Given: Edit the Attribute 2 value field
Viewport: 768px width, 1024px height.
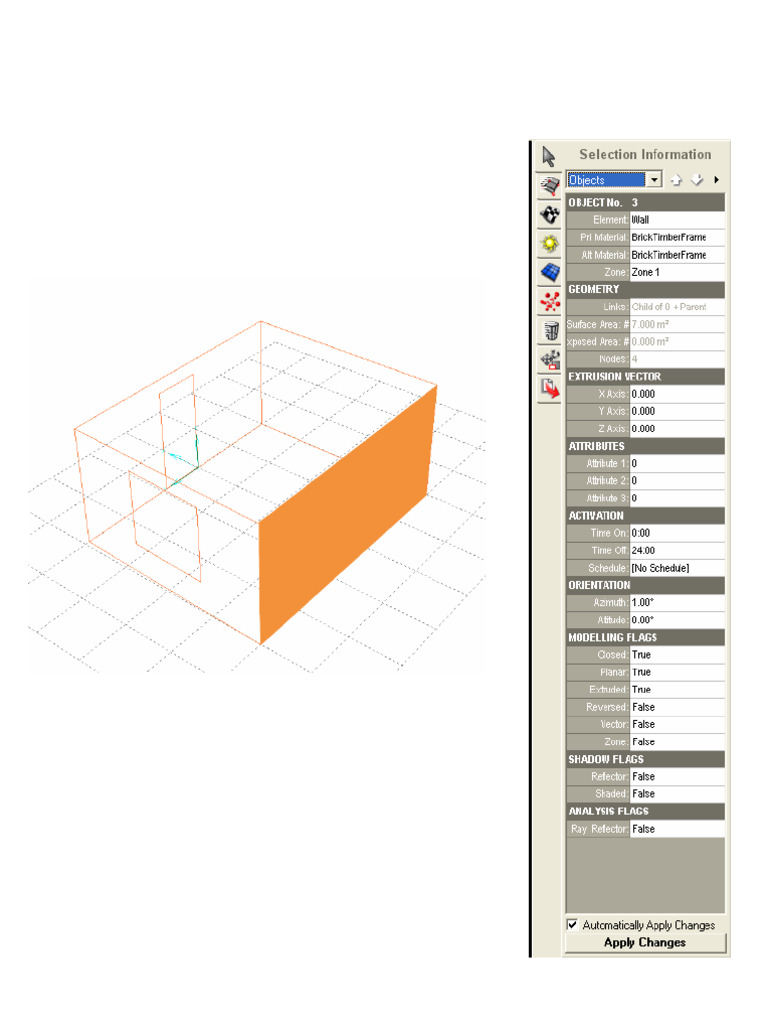Looking at the screenshot, I should (x=677, y=481).
